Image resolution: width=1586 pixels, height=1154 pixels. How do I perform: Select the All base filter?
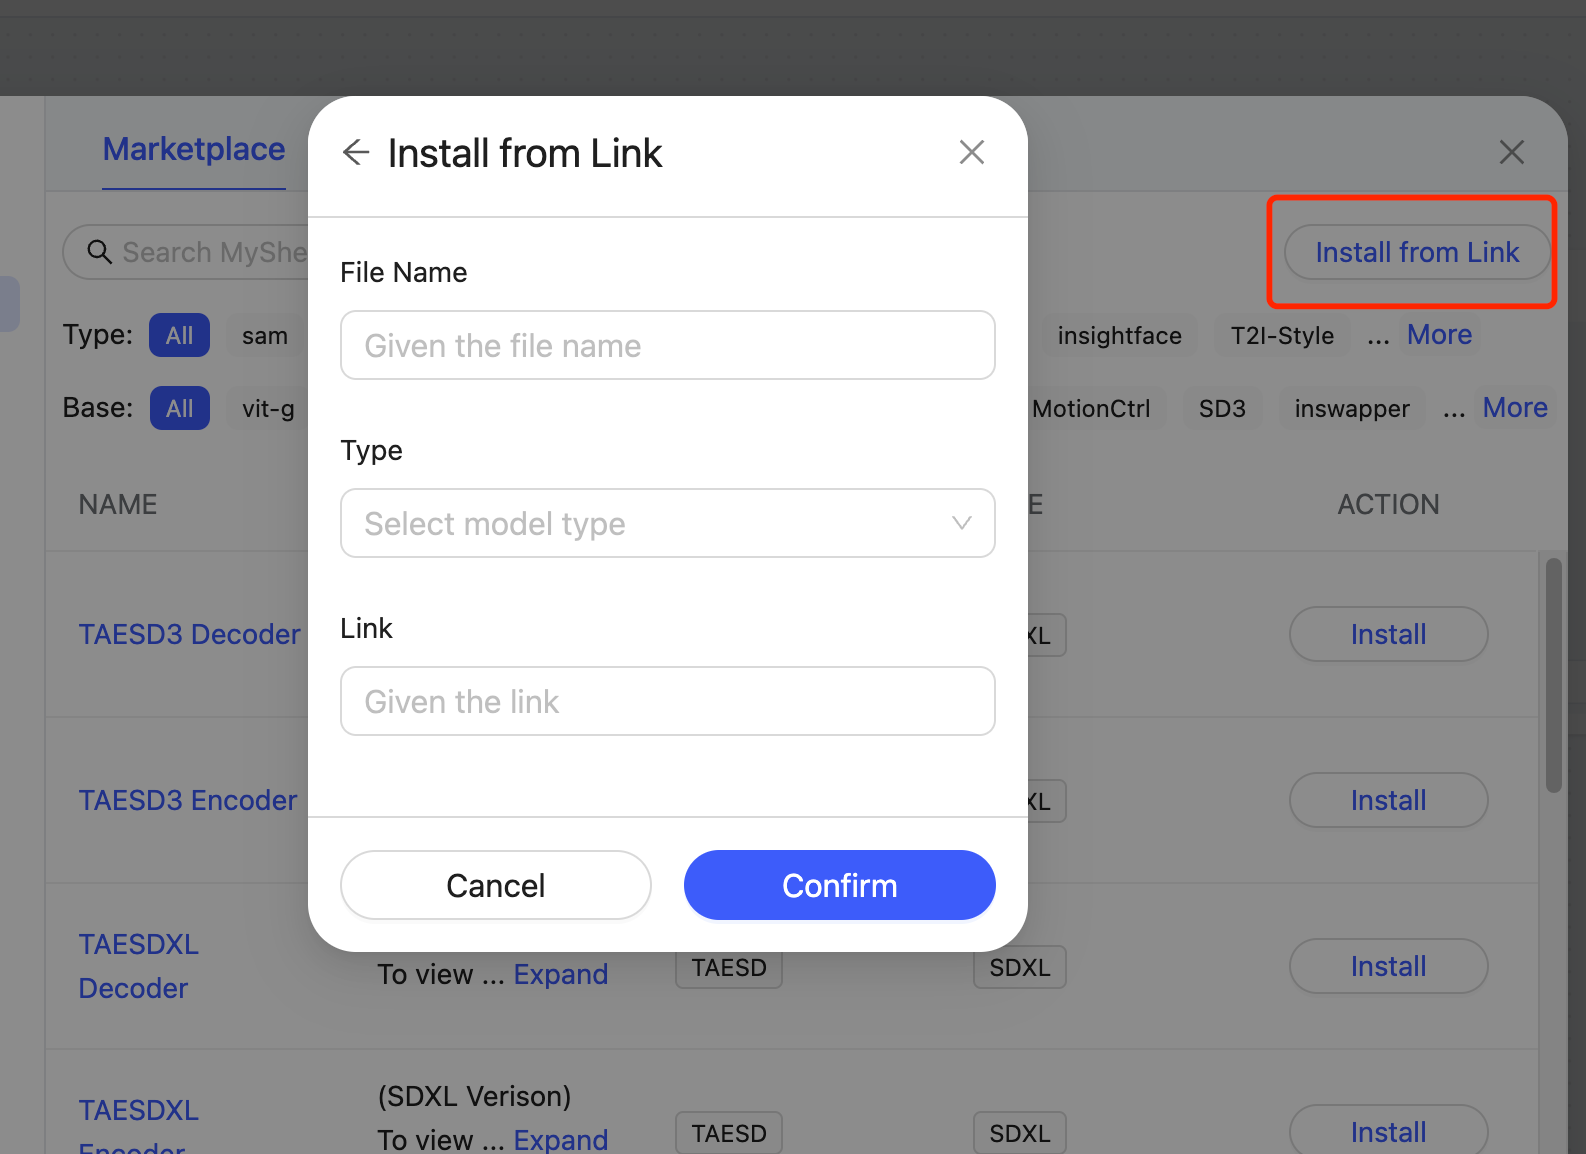click(x=179, y=408)
